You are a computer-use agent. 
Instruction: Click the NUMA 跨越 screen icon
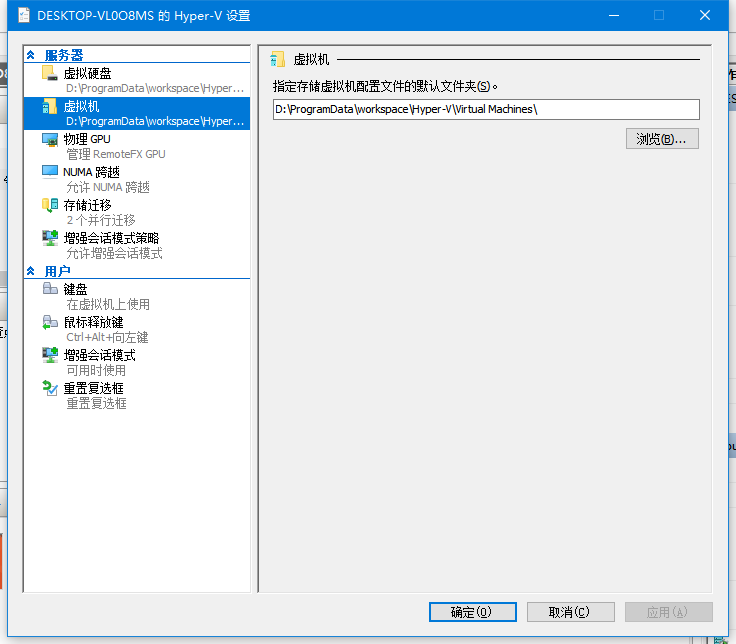(50, 172)
